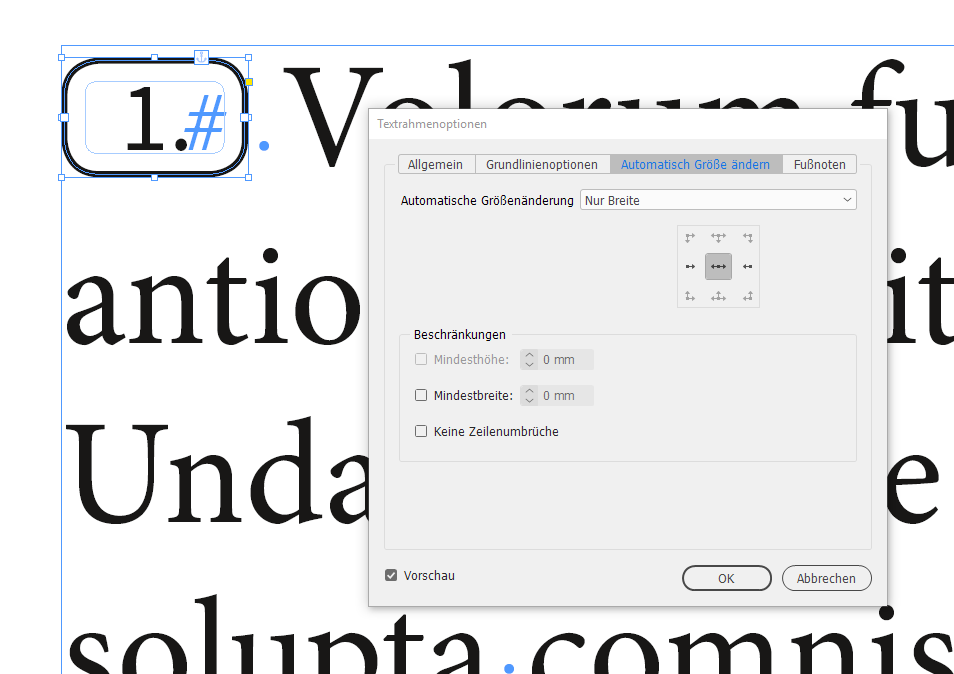Decrease Mindestbreite value with down arrow
This screenshot has height=674, width=954.
pos(529,400)
